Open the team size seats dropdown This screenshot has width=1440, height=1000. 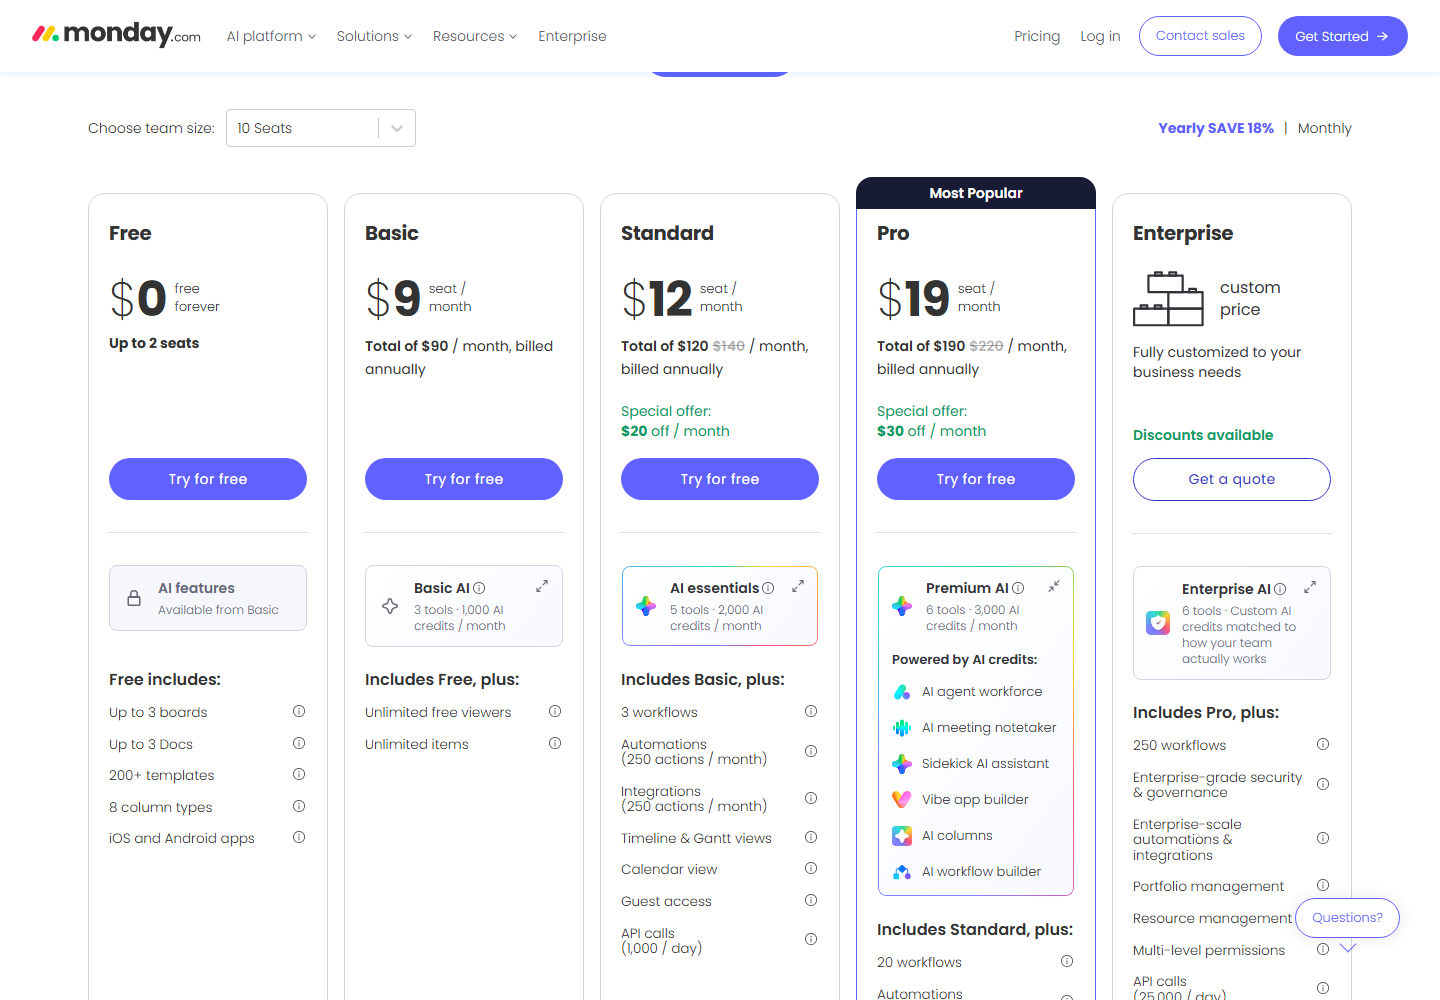[321, 128]
